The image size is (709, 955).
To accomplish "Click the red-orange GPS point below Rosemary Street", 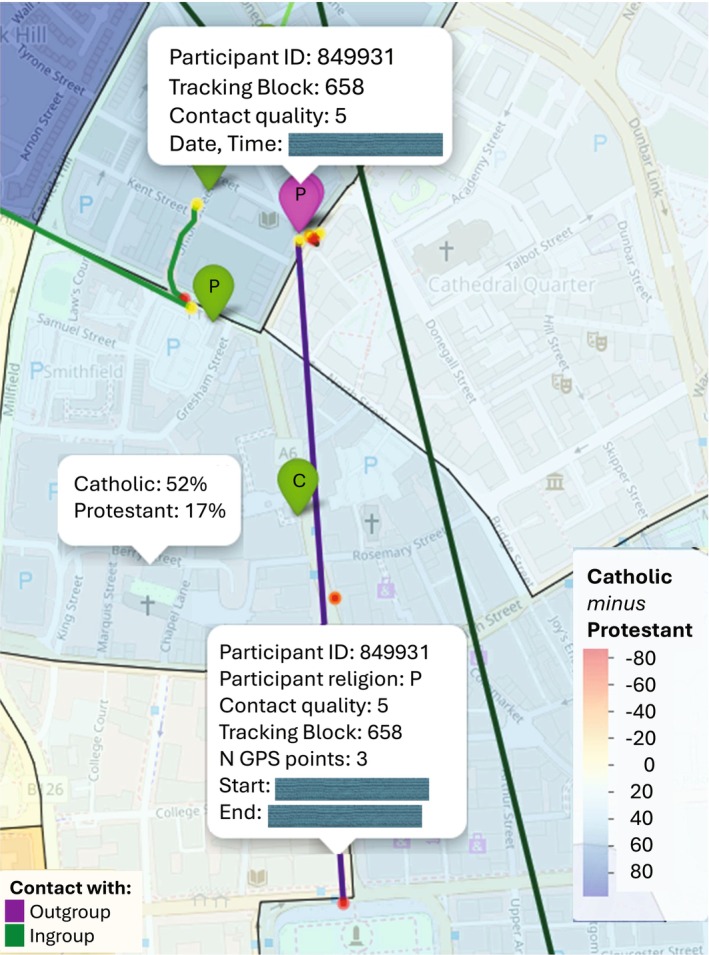I will 334,598.
